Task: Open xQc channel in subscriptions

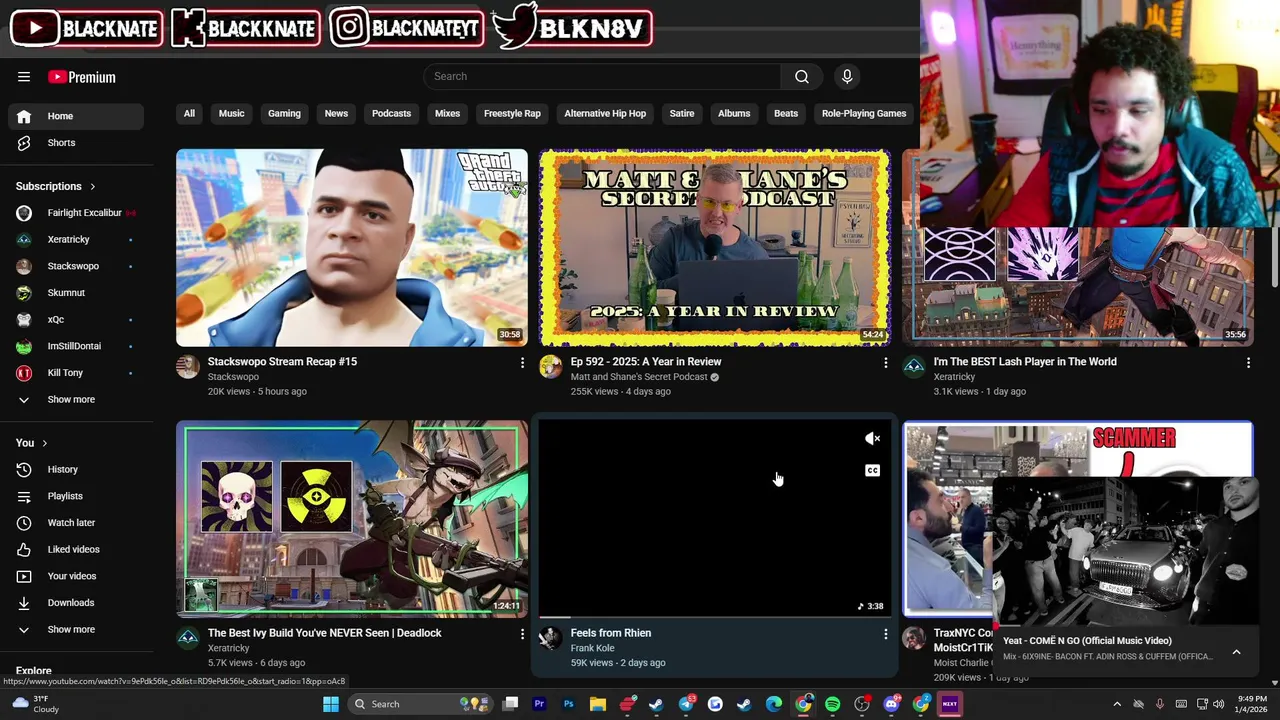Action: click(76, 319)
